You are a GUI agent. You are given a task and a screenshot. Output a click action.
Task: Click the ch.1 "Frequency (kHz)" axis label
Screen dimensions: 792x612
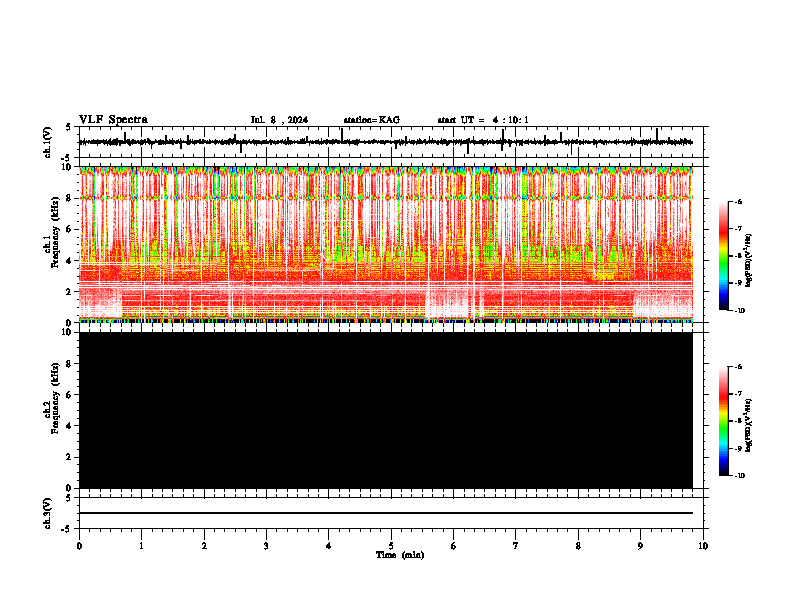point(55,232)
